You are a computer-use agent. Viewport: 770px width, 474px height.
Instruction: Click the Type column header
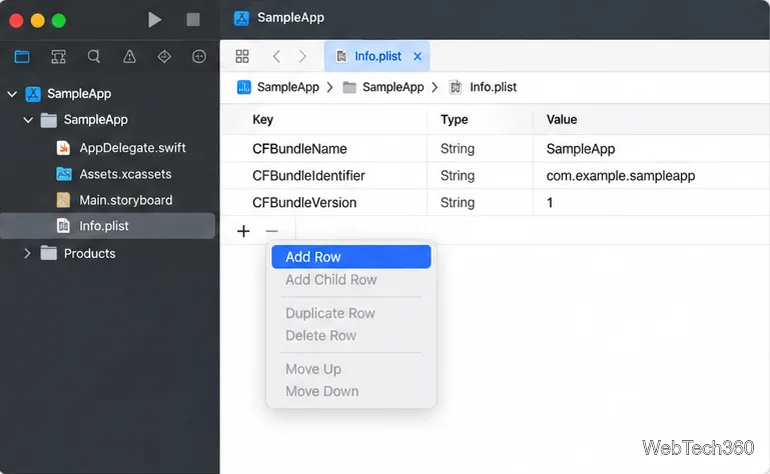point(454,120)
